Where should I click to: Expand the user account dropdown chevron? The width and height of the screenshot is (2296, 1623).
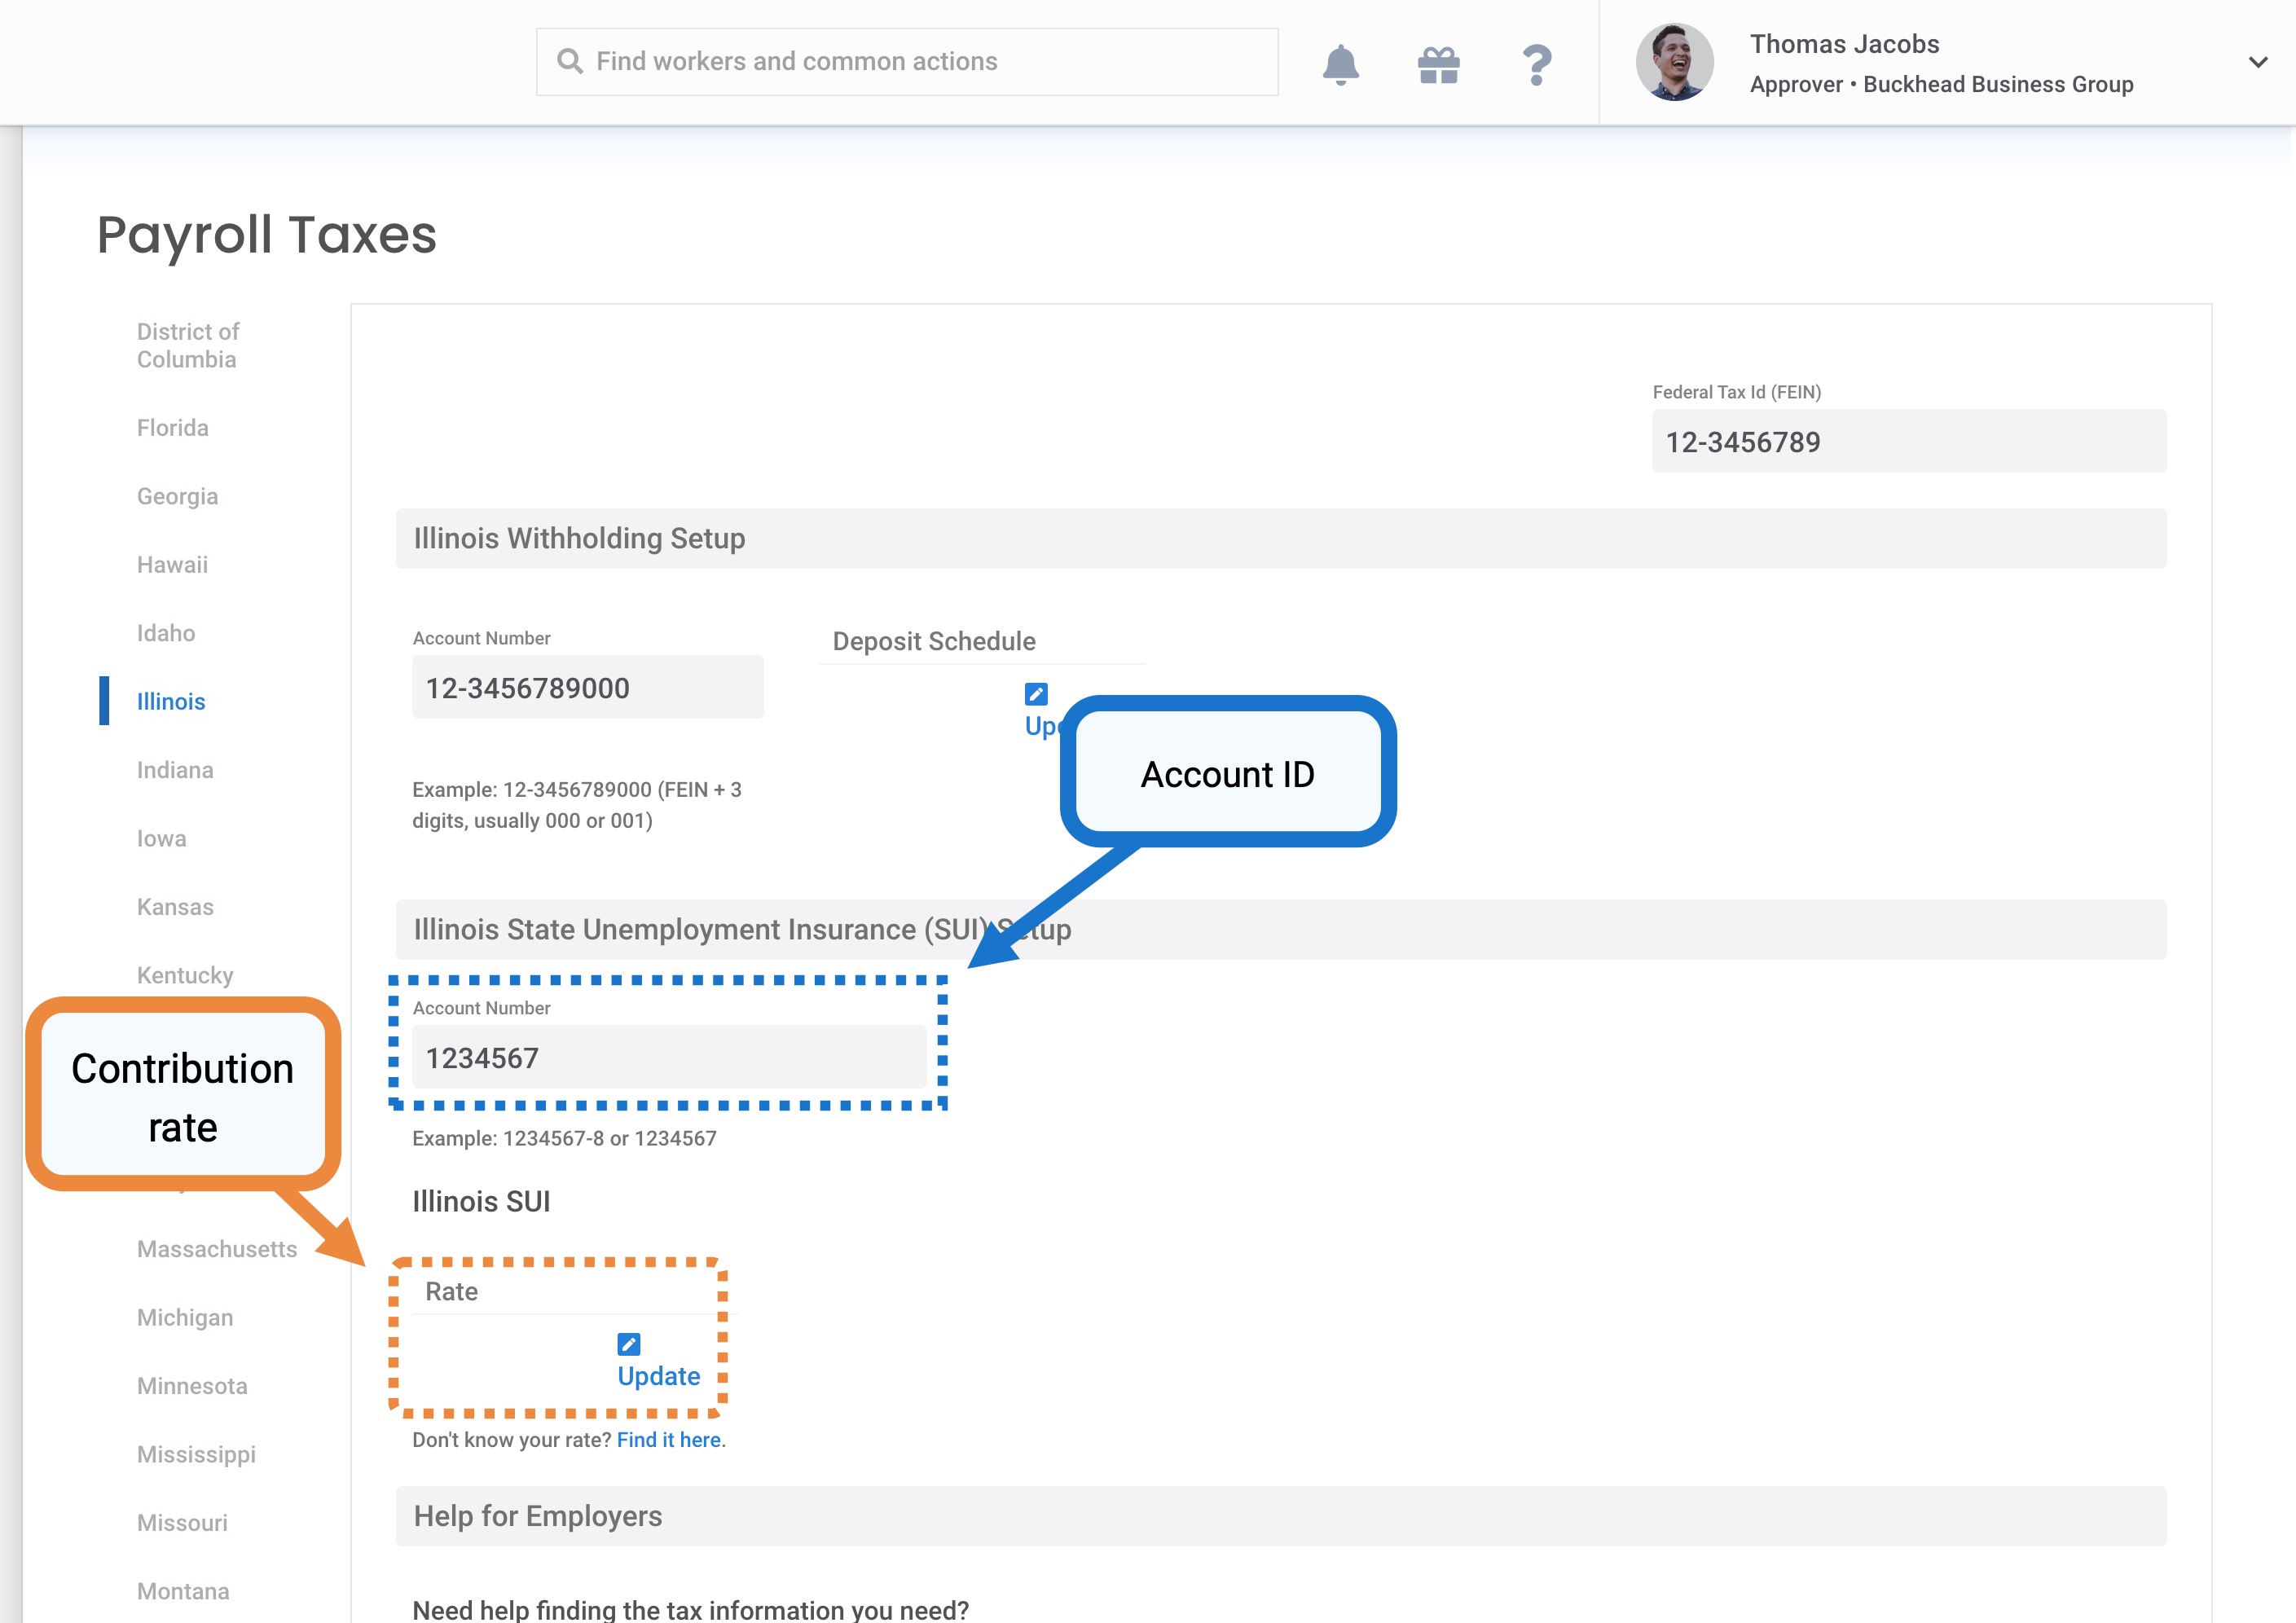pos(2257,62)
